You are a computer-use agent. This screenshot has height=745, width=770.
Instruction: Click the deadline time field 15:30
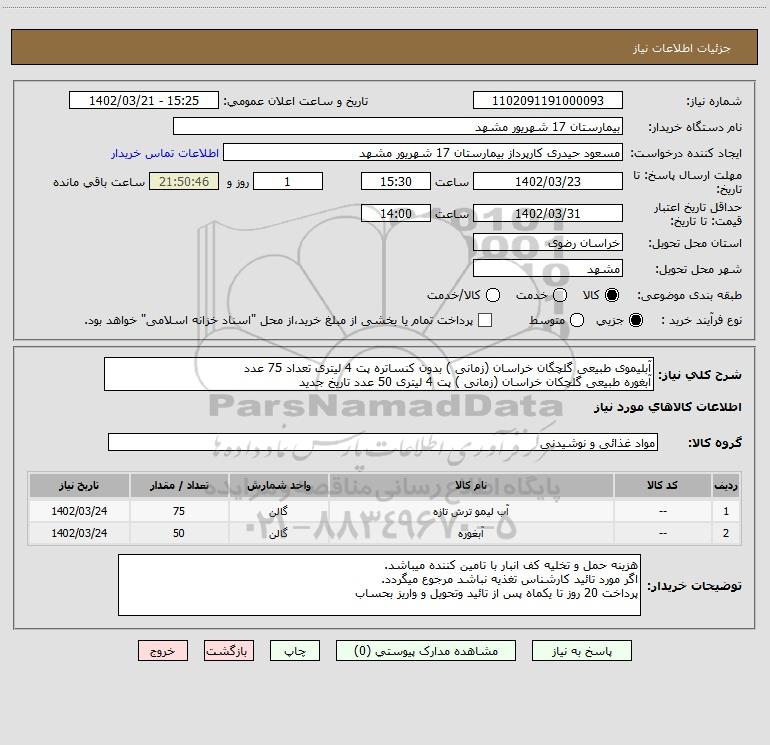[x=396, y=181]
